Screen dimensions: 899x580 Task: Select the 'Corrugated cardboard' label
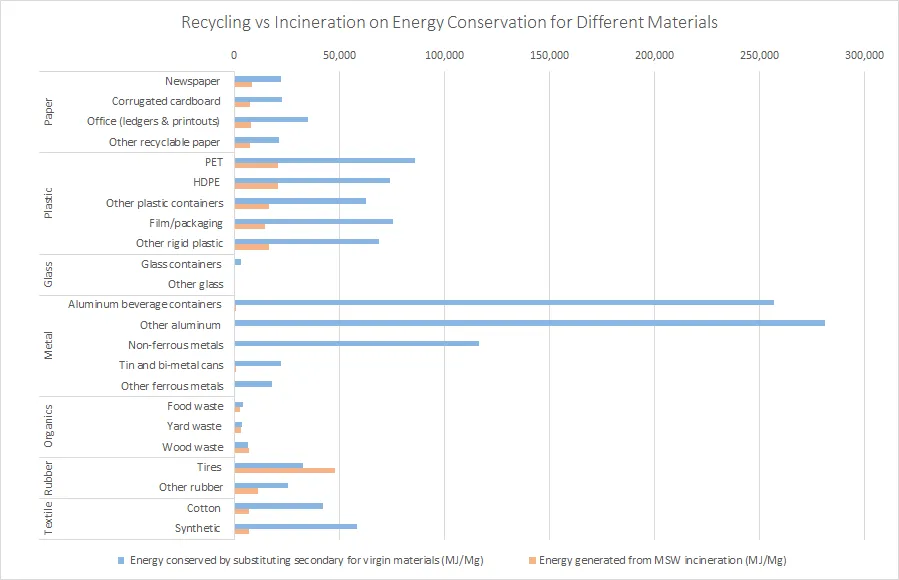(x=166, y=101)
